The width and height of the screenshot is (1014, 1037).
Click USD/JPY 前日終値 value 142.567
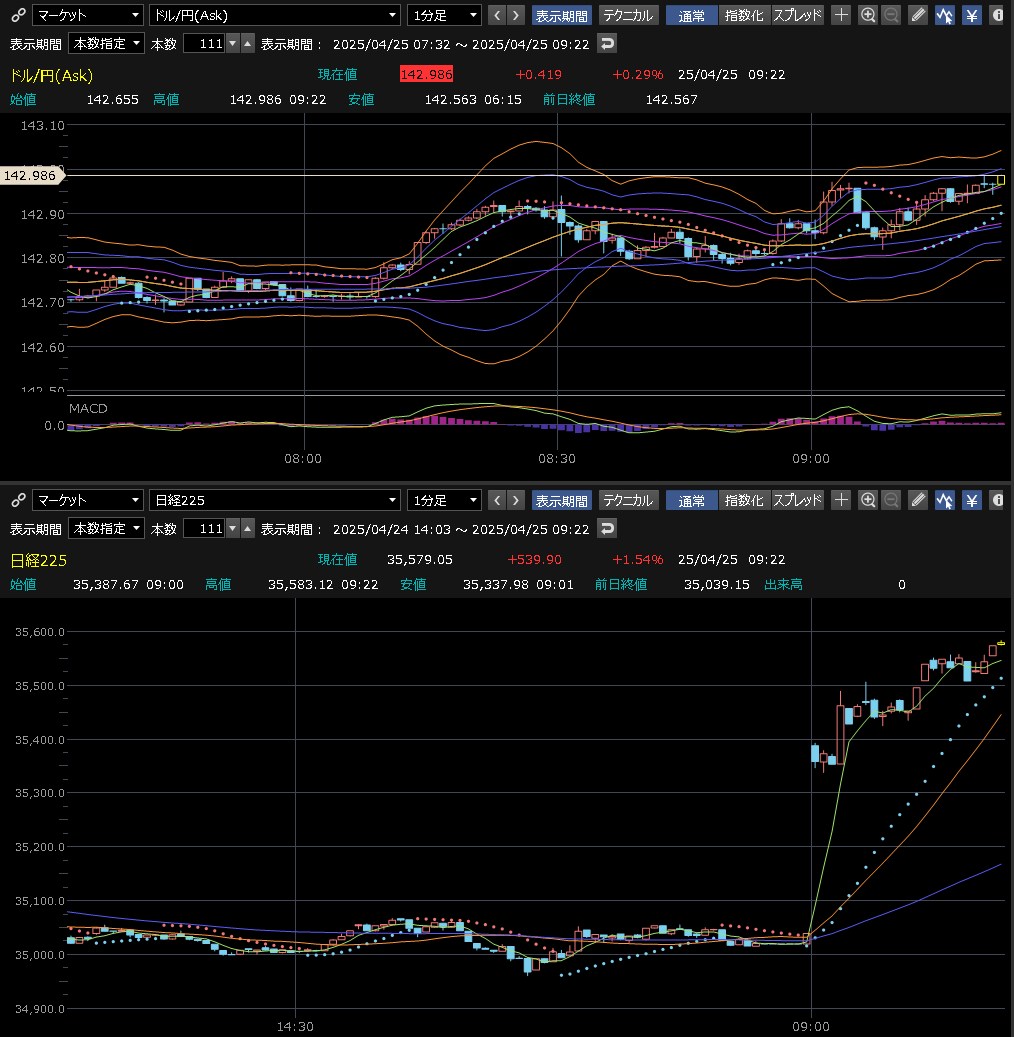[671, 99]
